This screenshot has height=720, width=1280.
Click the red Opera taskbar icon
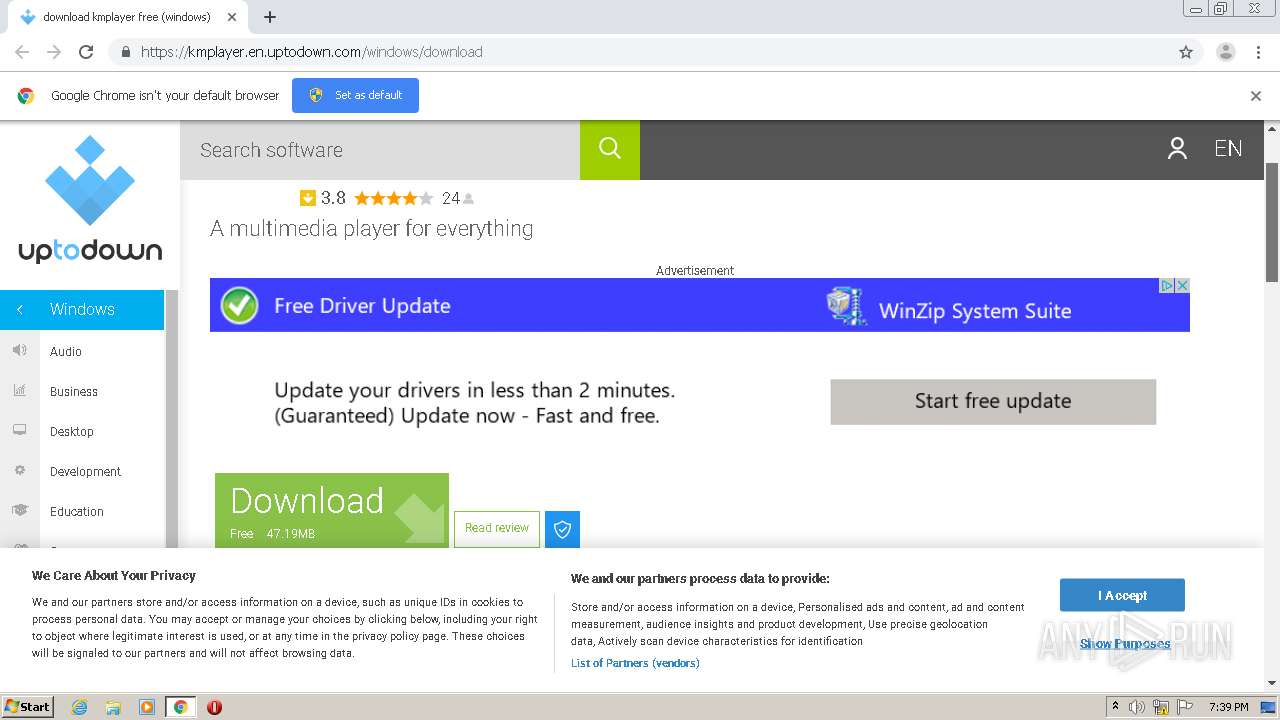click(214, 707)
